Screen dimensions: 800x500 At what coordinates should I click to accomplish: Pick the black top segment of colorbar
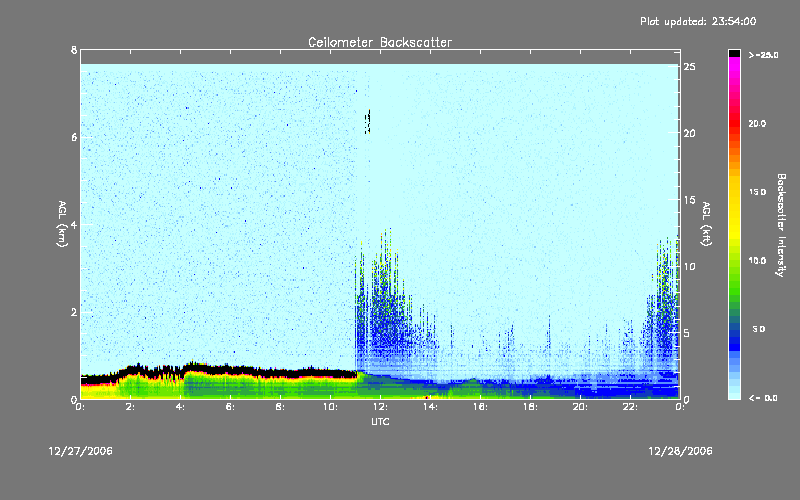[734, 53]
